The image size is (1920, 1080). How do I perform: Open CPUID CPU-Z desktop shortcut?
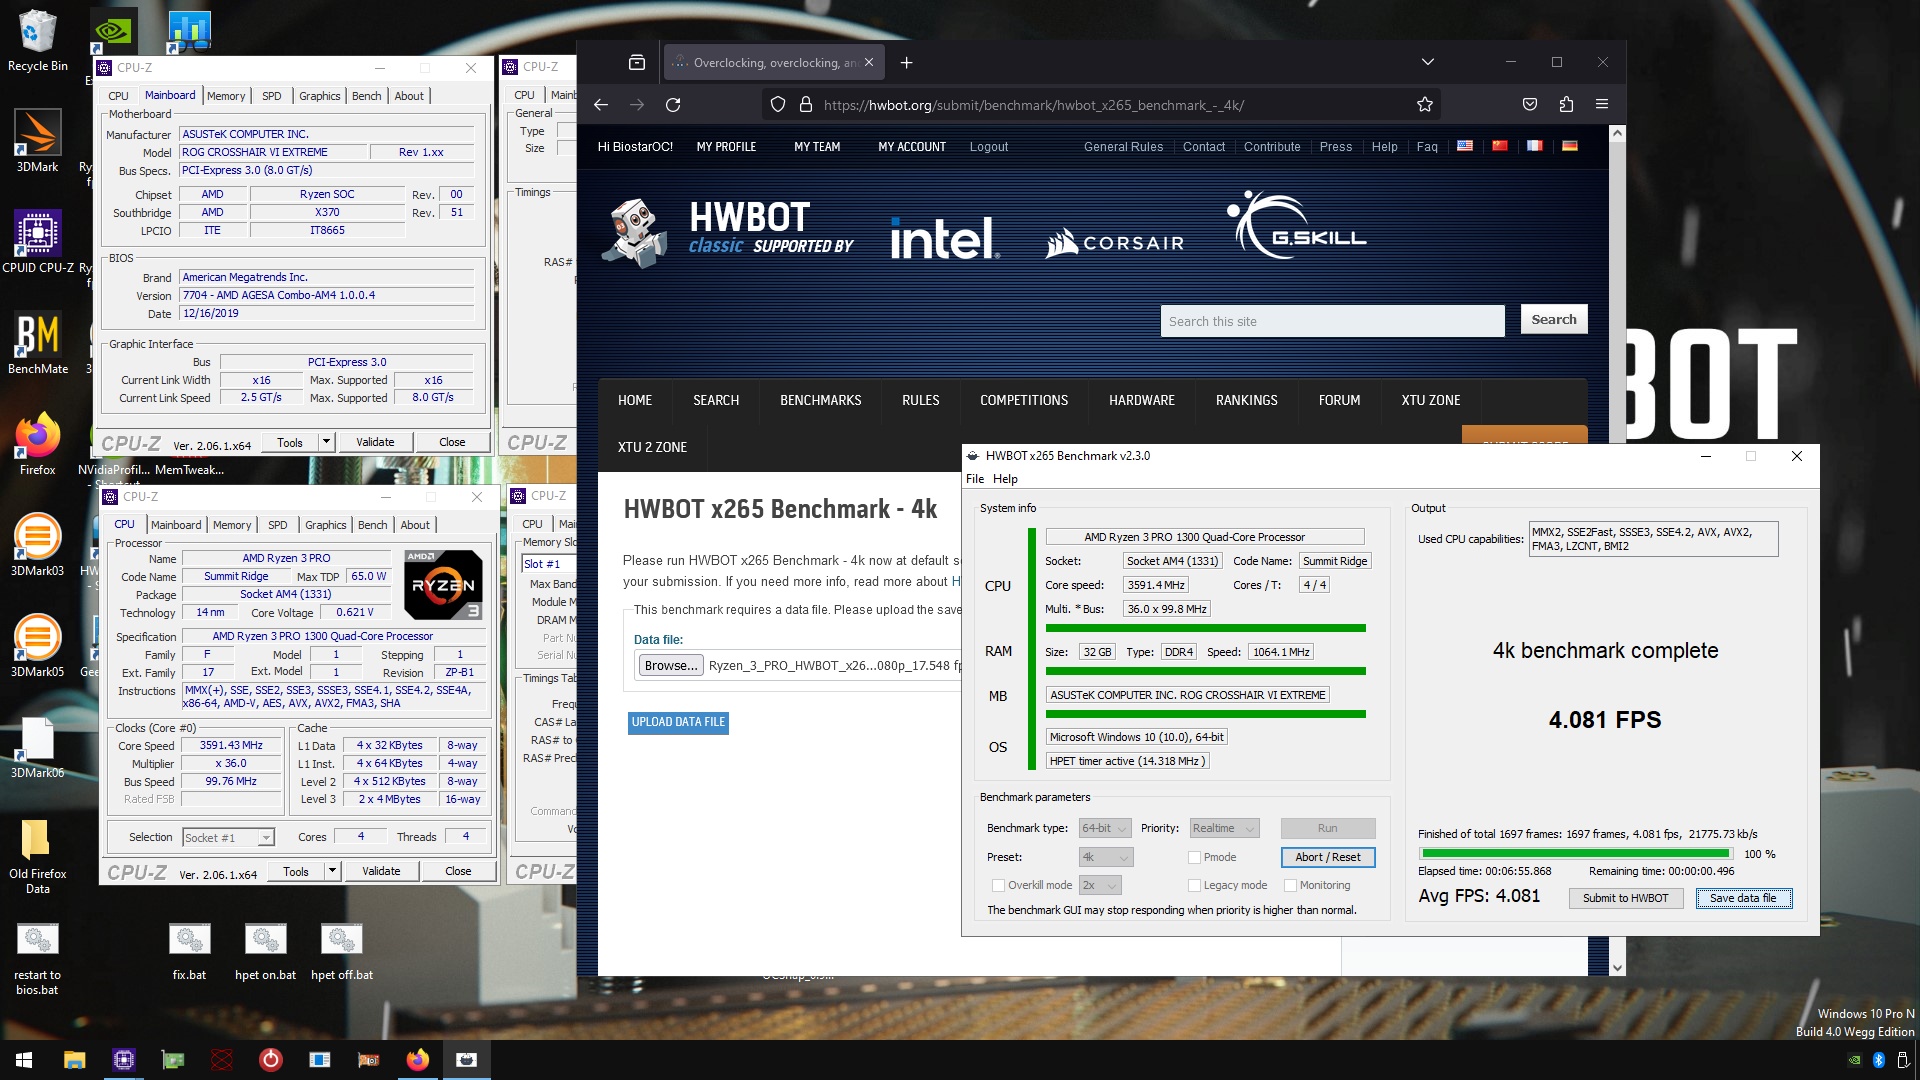38,240
